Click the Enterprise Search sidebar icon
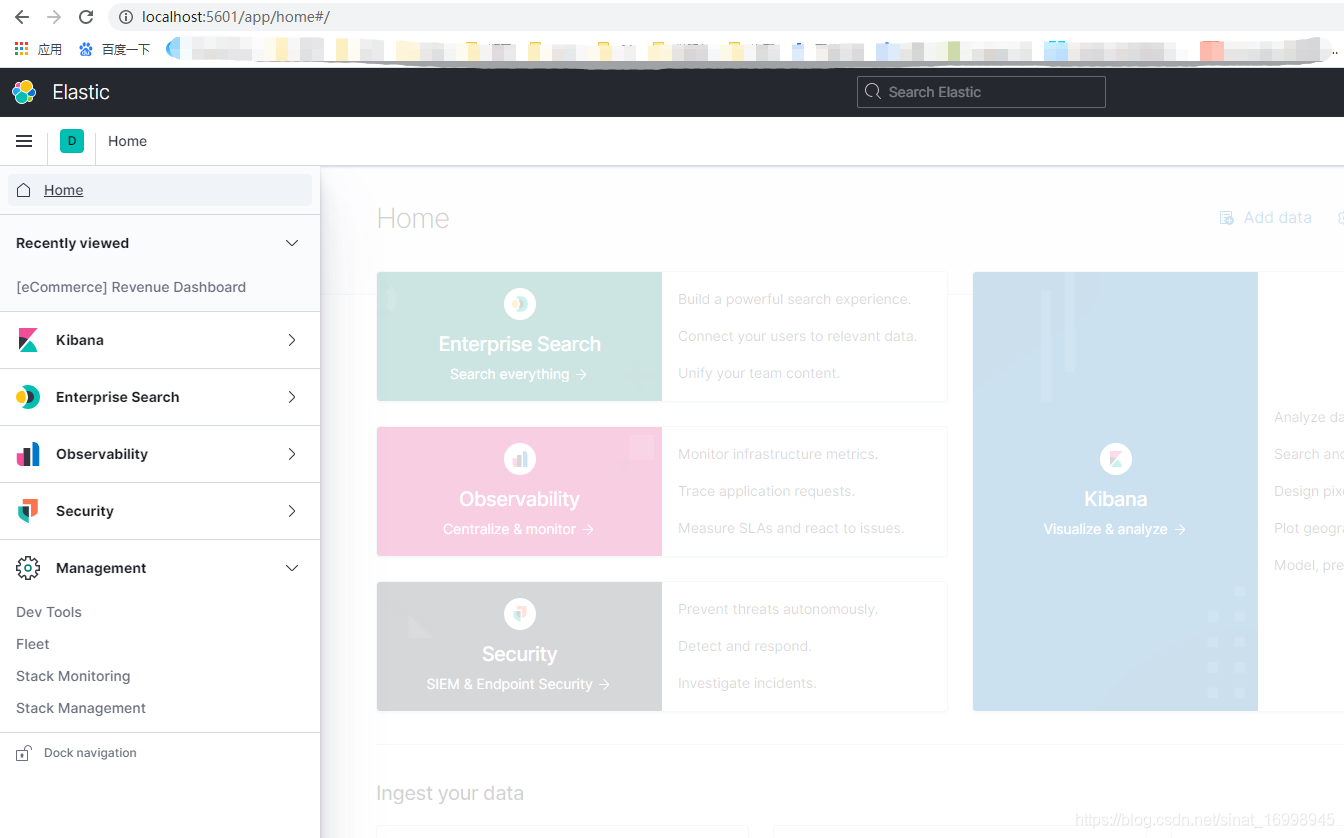The image size is (1344, 838). (28, 397)
